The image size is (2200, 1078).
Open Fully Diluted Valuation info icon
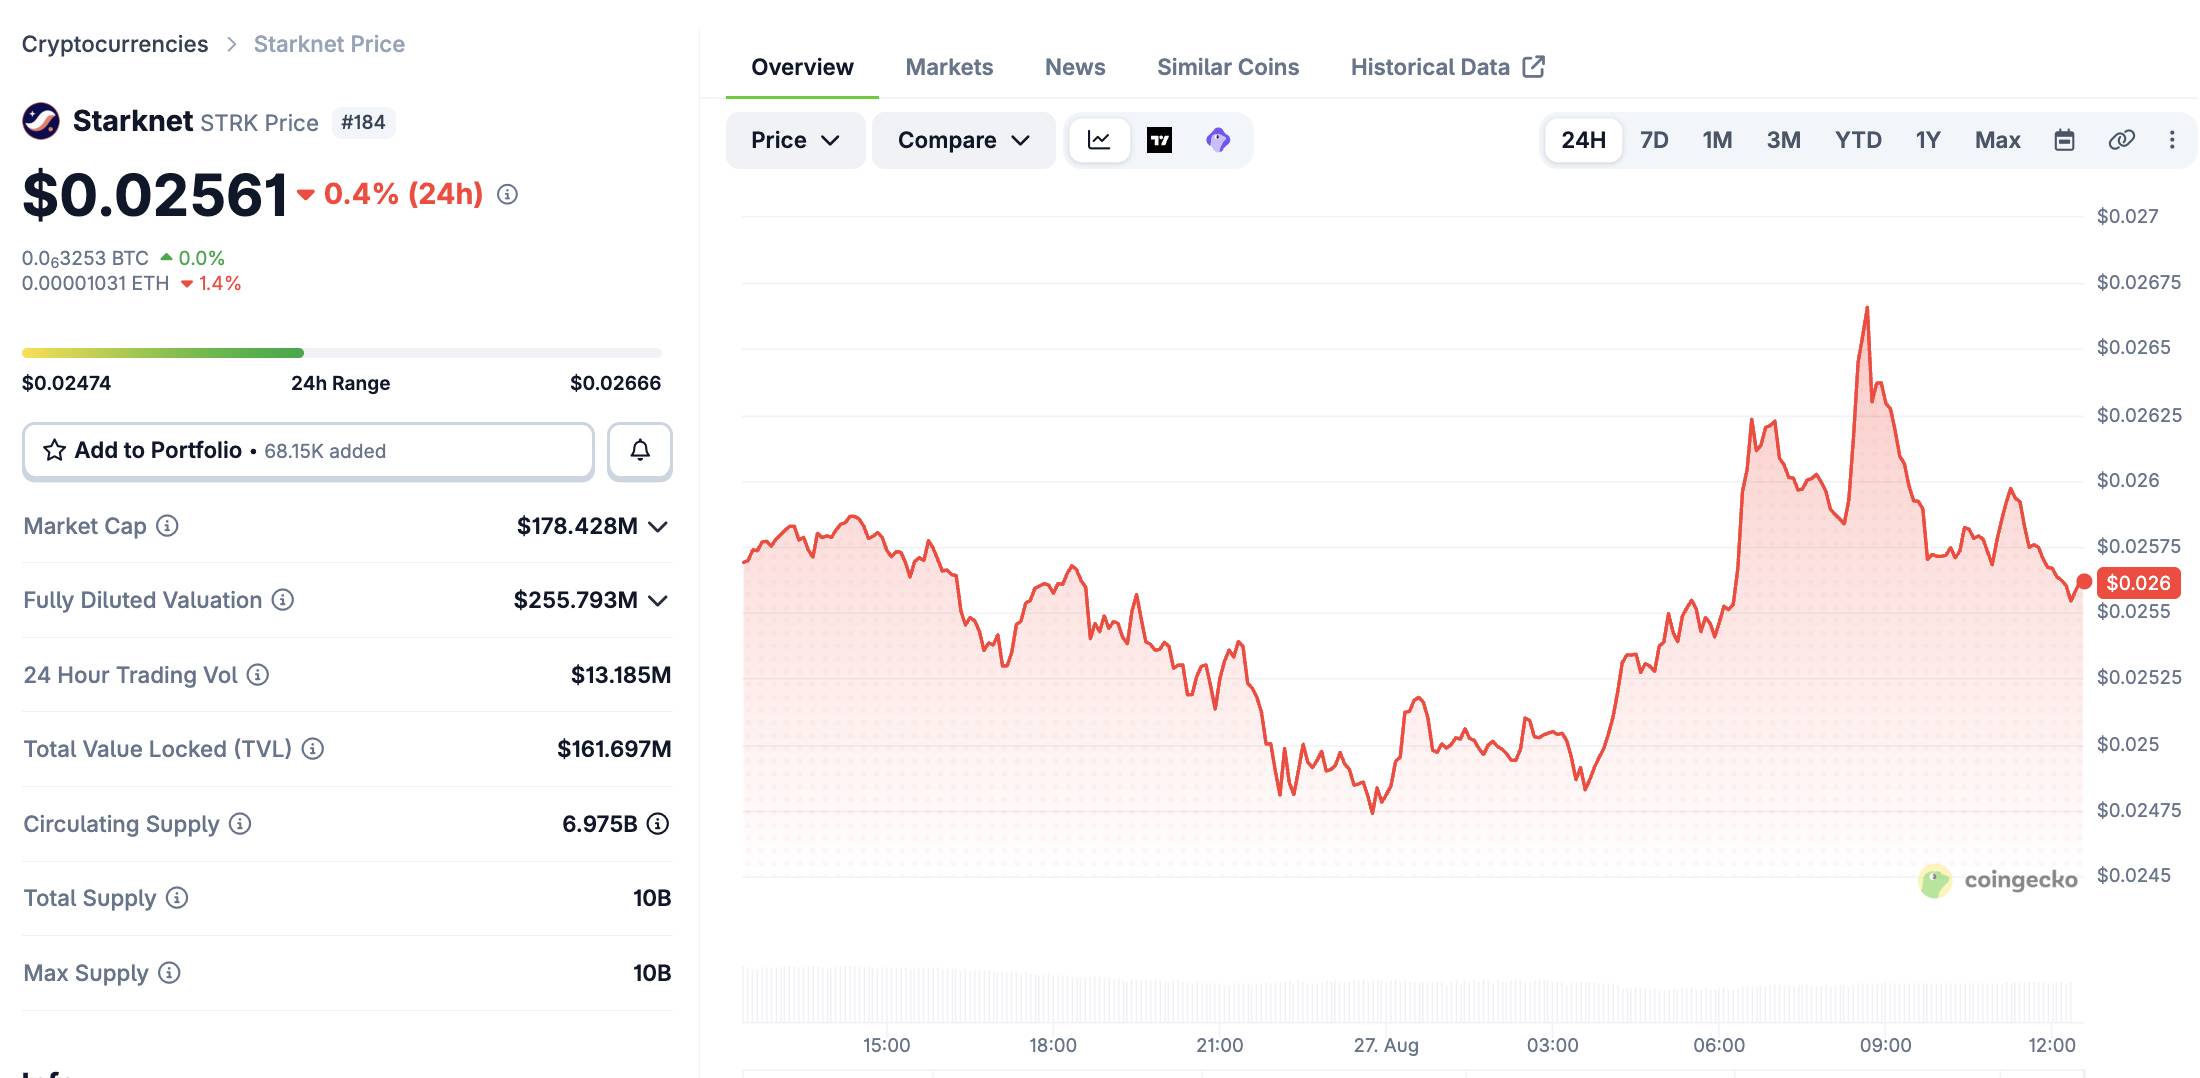(x=283, y=600)
